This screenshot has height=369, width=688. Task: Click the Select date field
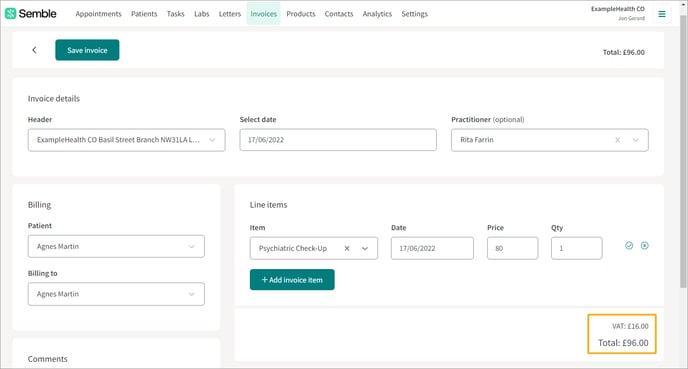338,140
